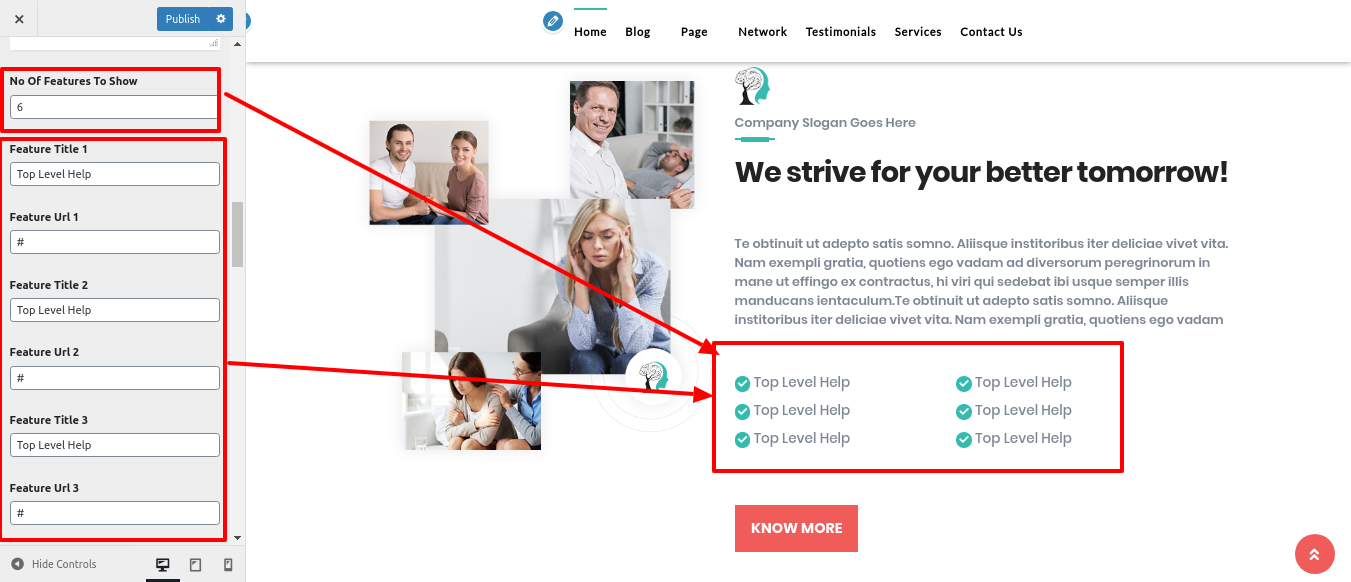Close the customizer panel with X
1351x582 pixels.
tap(19, 19)
